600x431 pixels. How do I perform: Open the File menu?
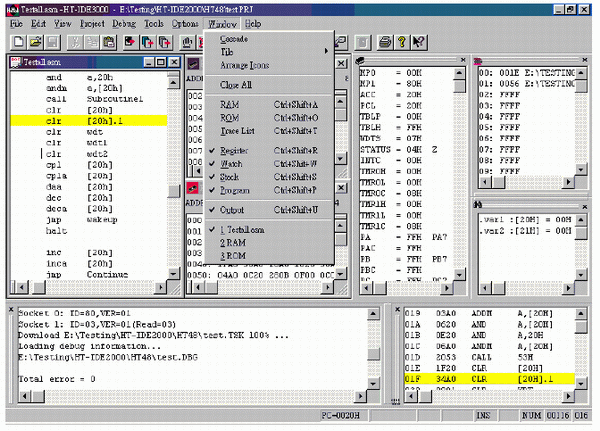[16, 24]
